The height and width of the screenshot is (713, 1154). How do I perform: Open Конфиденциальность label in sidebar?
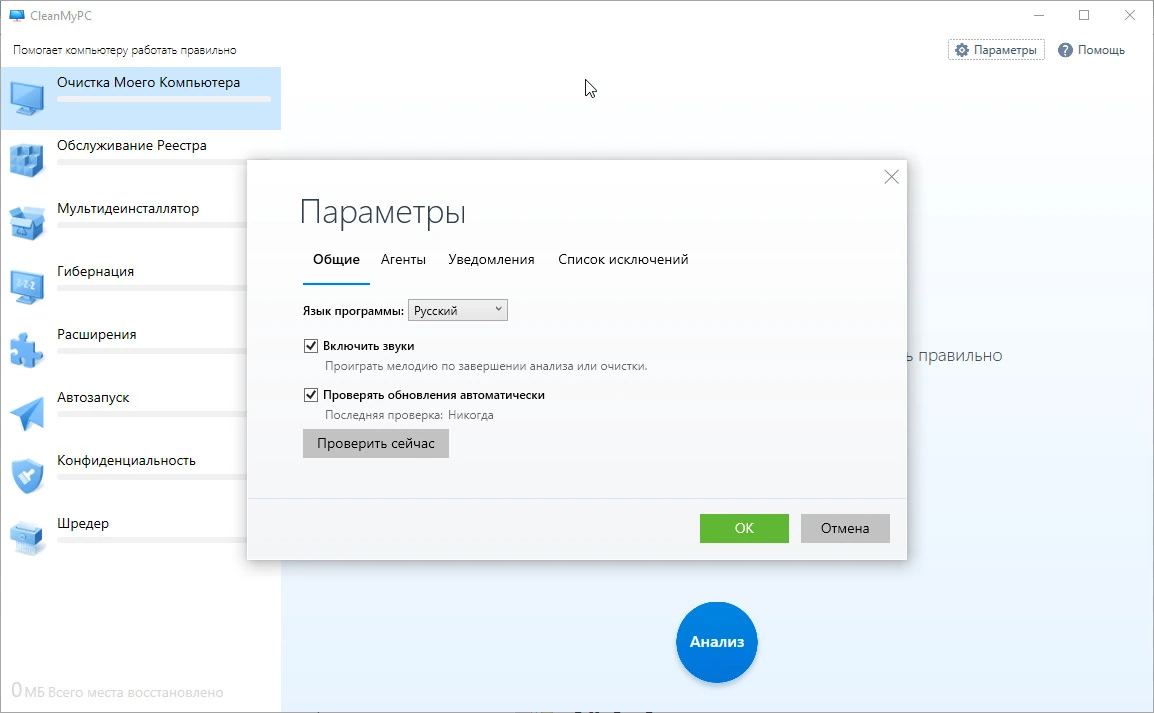coord(127,461)
